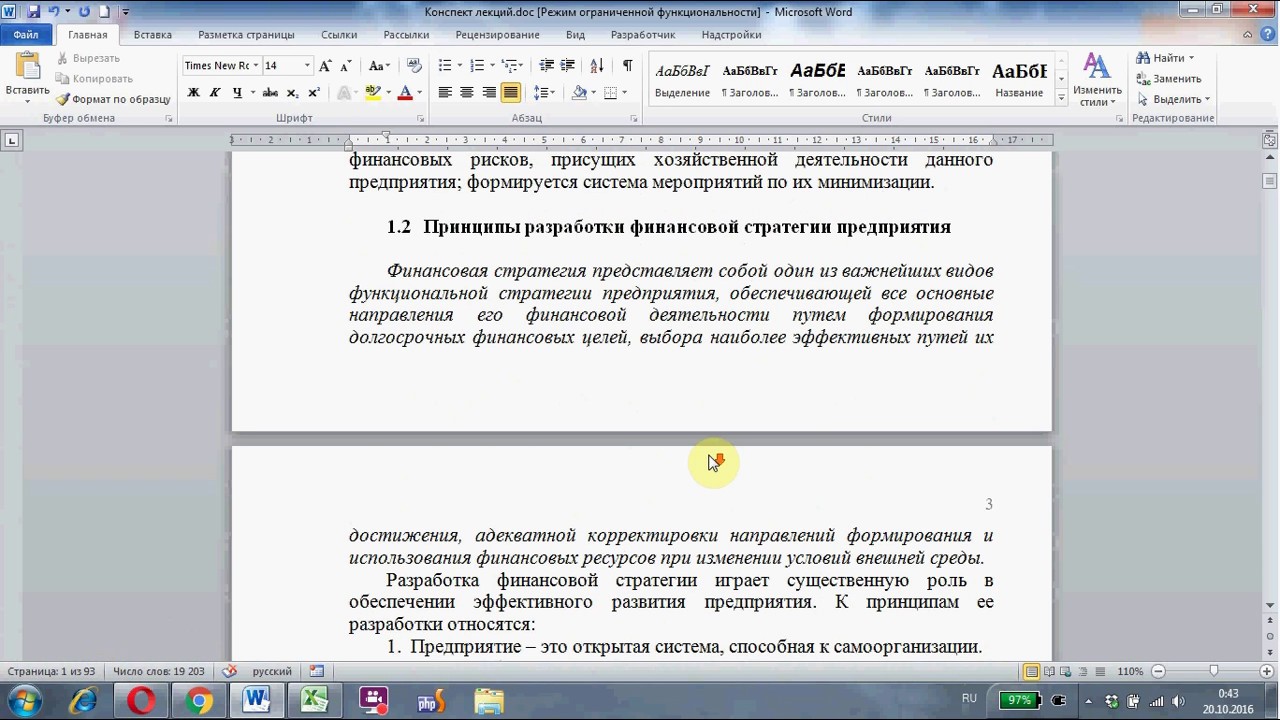Open Excel from the taskbar
The image size is (1280, 720).
[x=315, y=700]
